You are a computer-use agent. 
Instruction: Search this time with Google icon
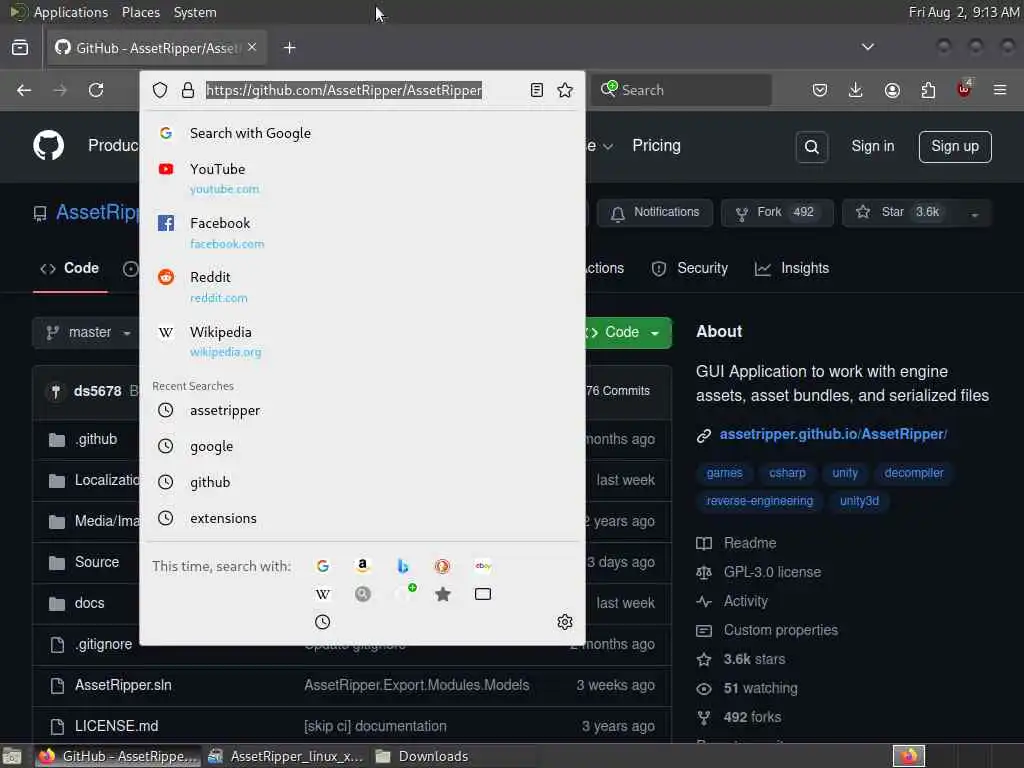click(323, 566)
